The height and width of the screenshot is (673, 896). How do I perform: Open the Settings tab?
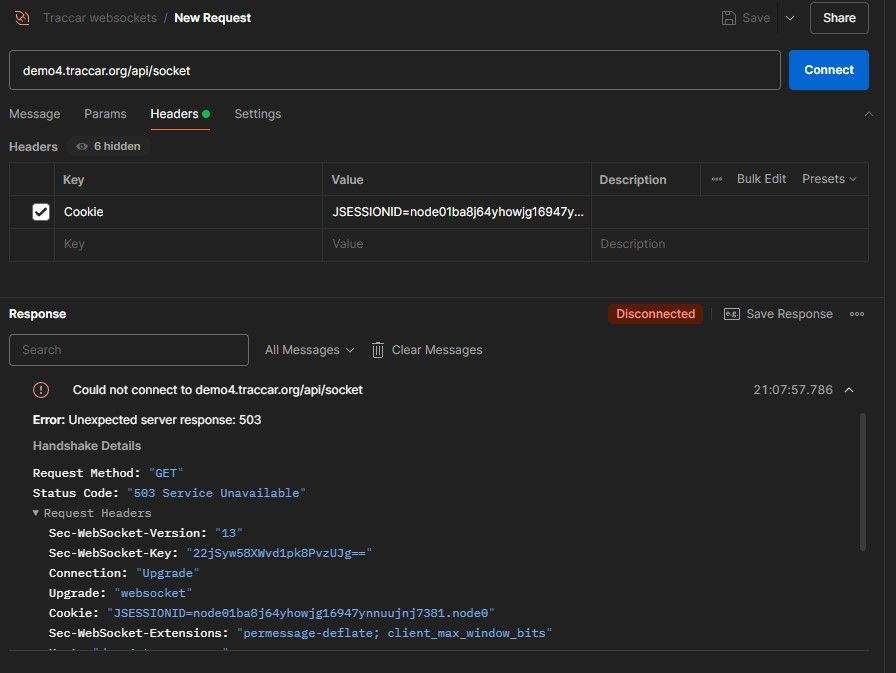point(257,114)
